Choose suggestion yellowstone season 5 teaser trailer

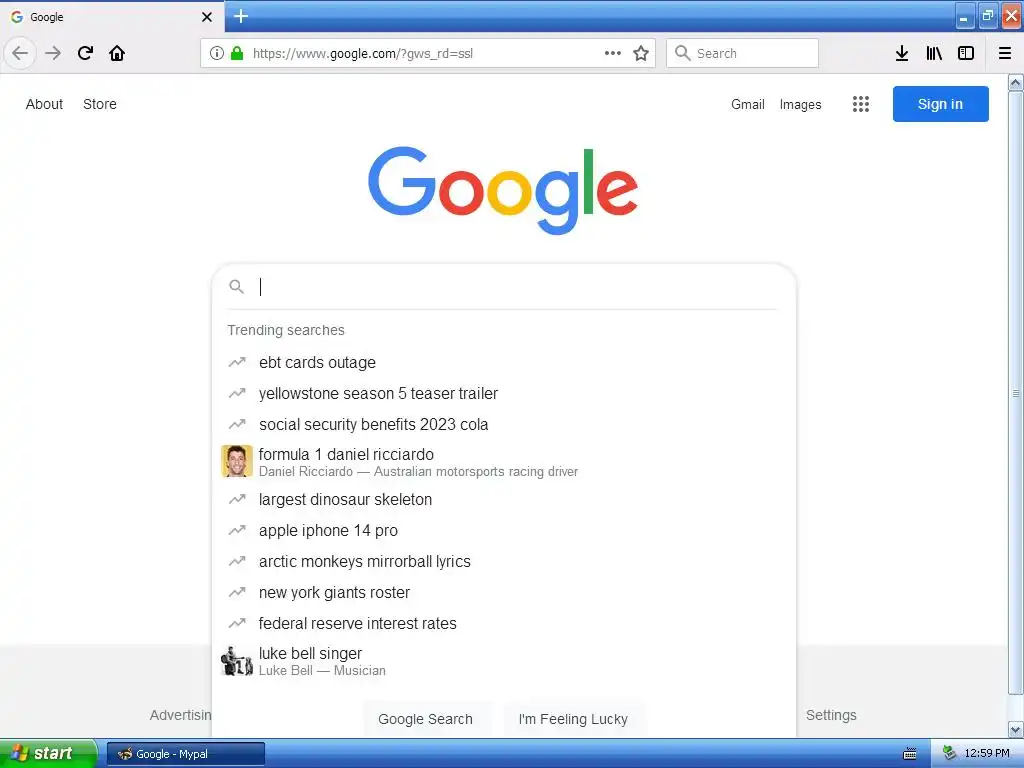tap(504, 393)
